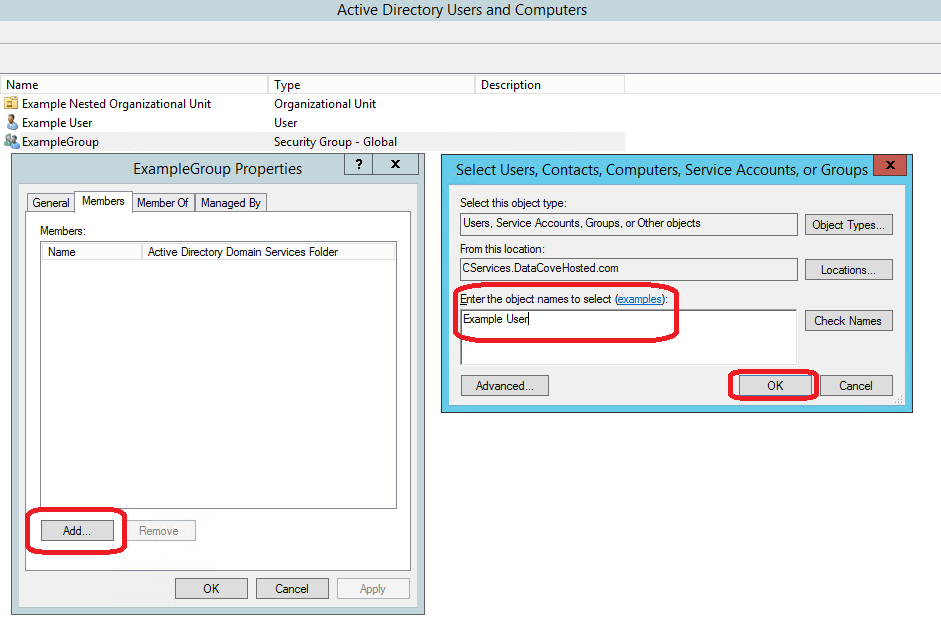Click the Example User person icon
941x628 pixels.
11,122
